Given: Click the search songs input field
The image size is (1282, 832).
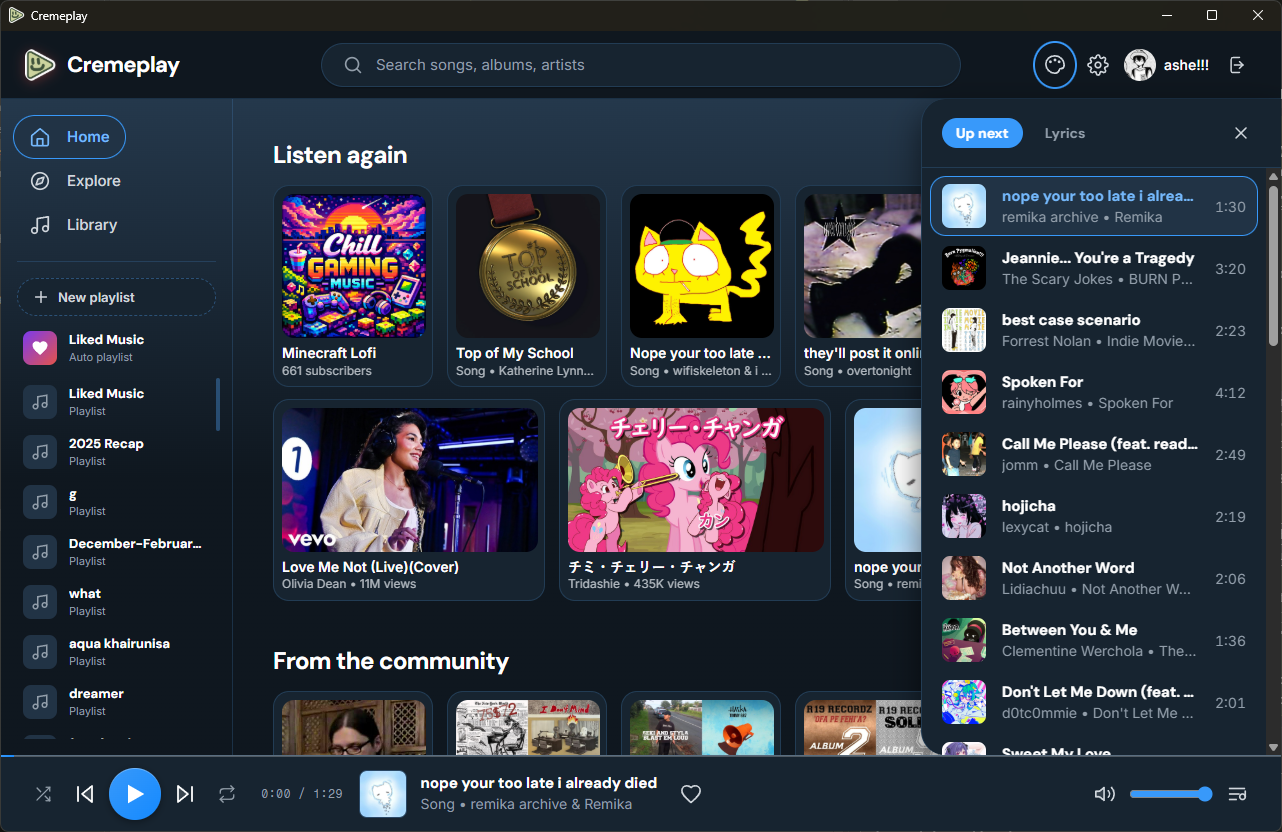Looking at the screenshot, I should click(x=640, y=65).
